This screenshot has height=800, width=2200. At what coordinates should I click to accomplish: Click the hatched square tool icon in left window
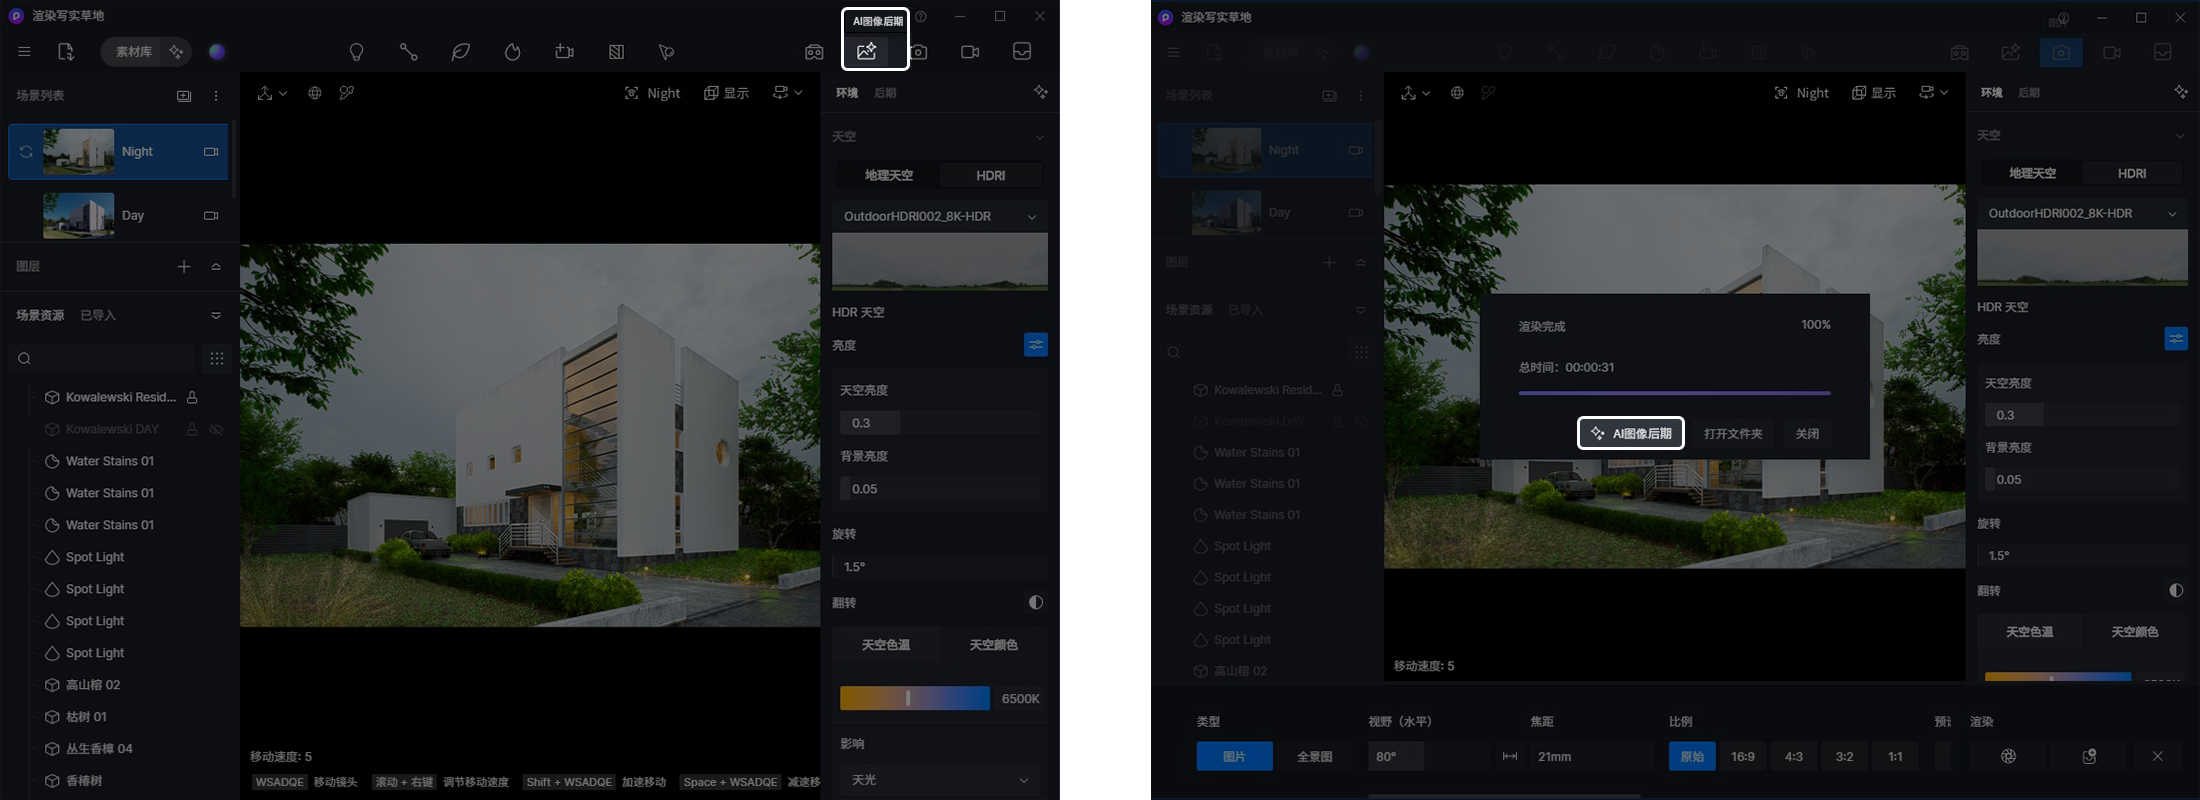616,52
